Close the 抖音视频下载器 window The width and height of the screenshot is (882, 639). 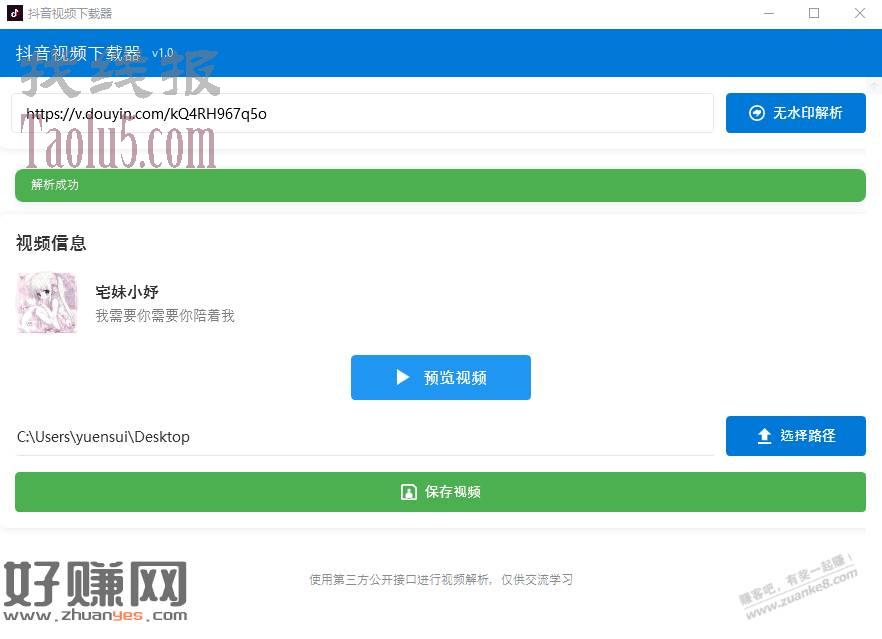(860, 13)
